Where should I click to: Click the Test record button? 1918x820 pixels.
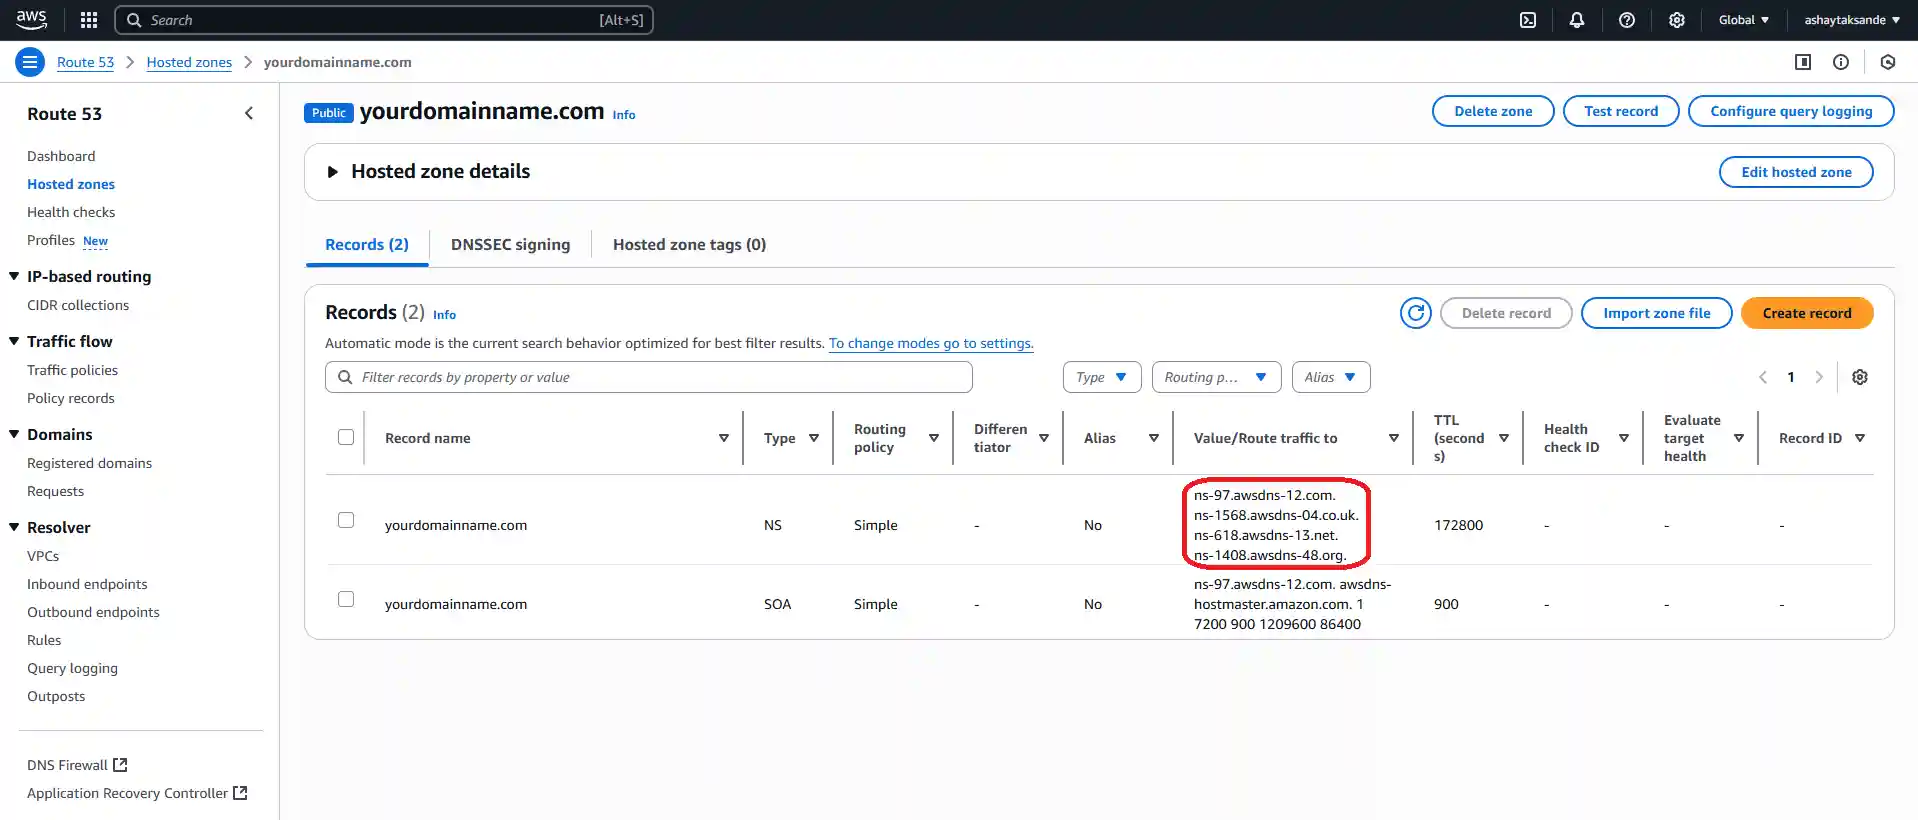click(1621, 111)
